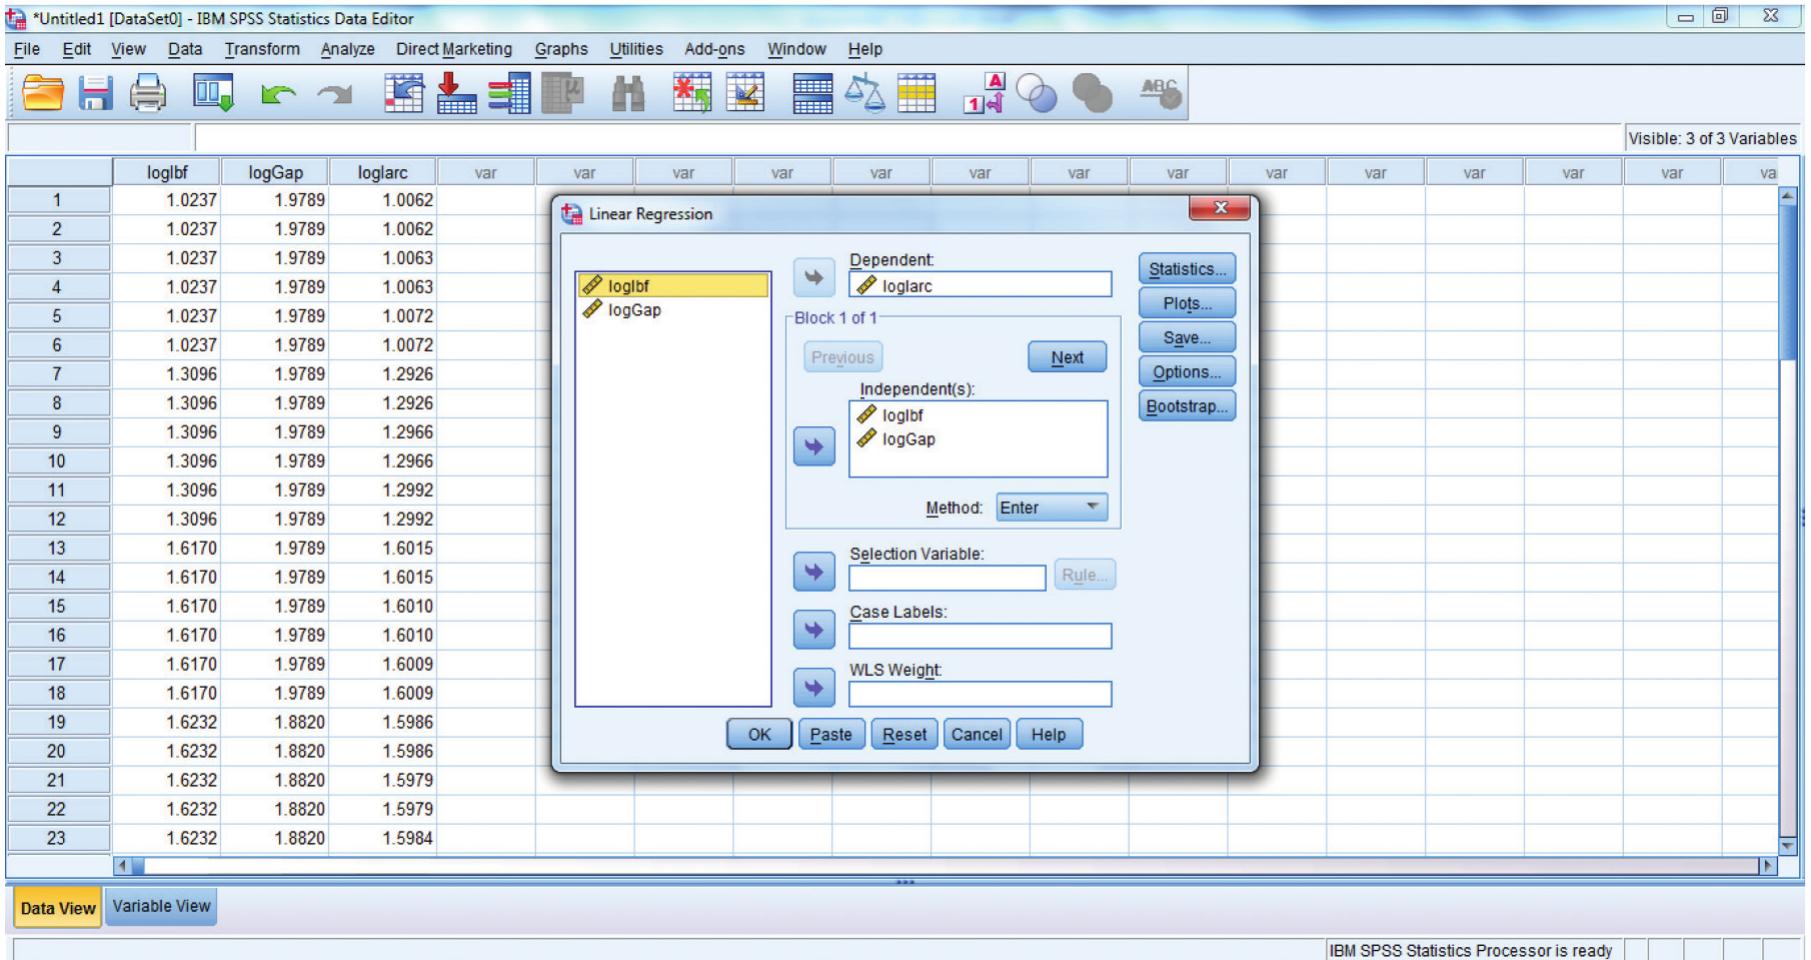This screenshot has height=960, width=1811.
Task: Switch to the Variable View tab
Action: click(161, 906)
